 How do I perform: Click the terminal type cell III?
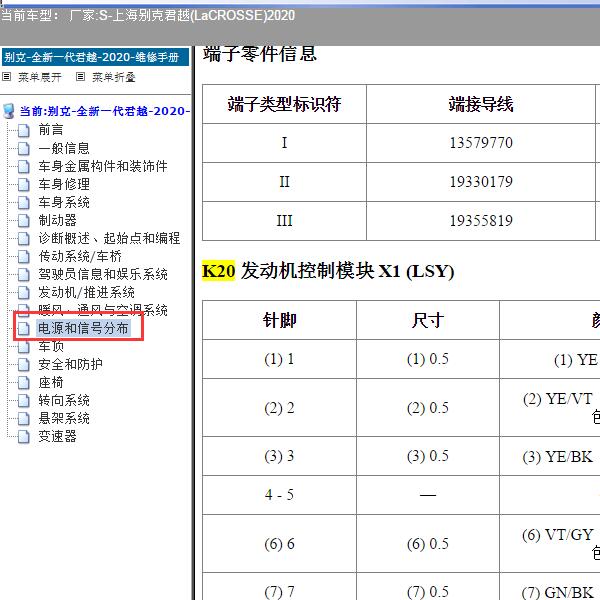pos(284,221)
